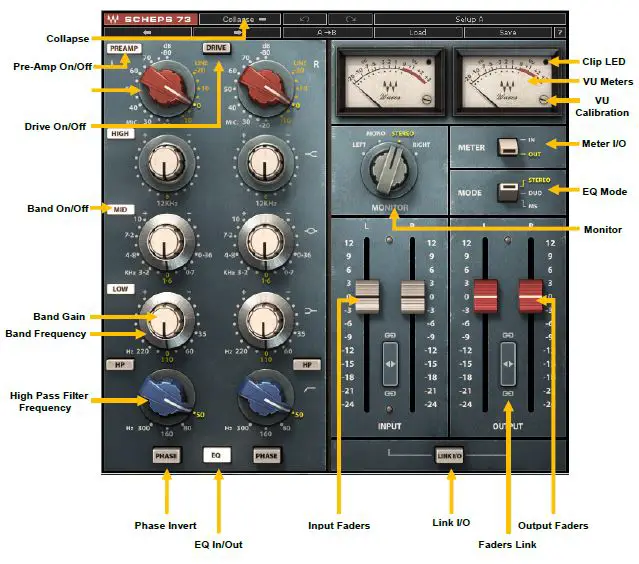Click the left VU meter display
The image size is (639, 564).
pos(390,81)
